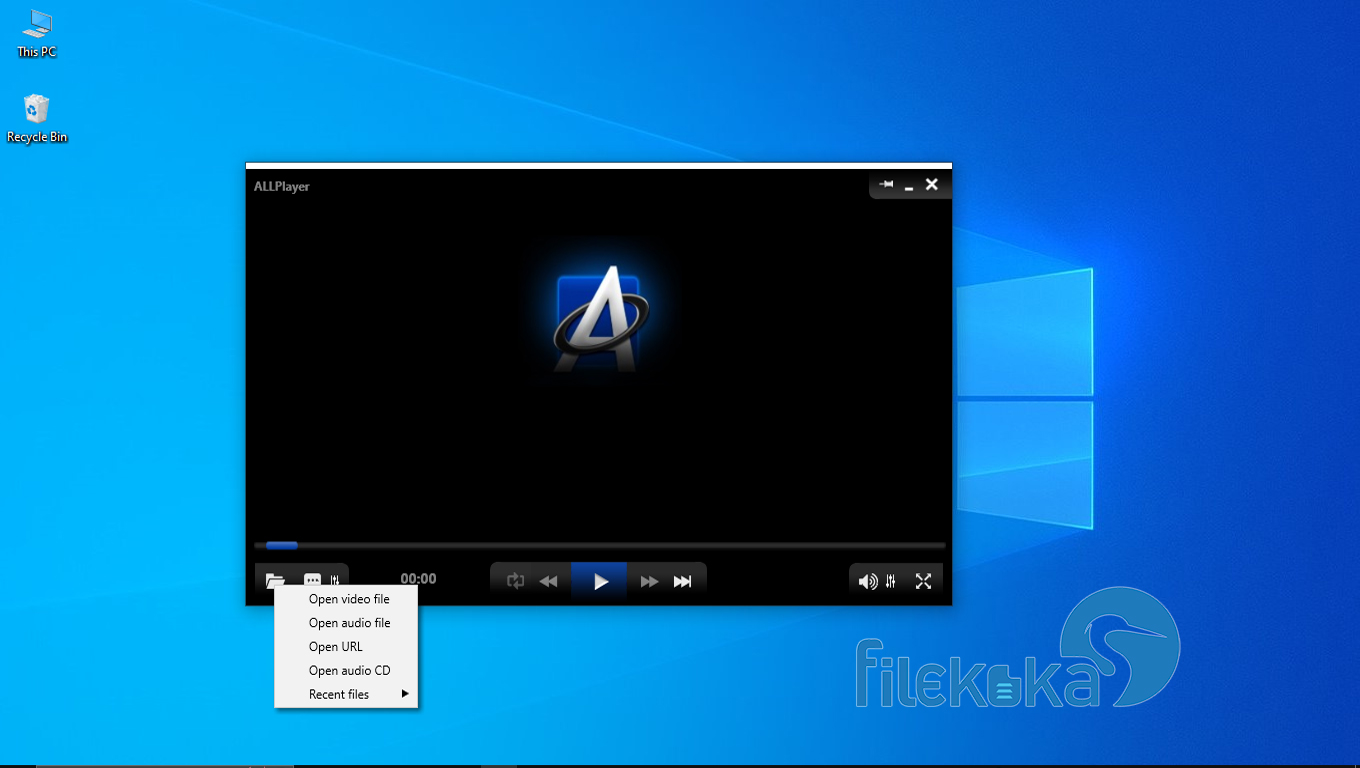Skip to next track button
This screenshot has width=1360, height=768.
(683, 581)
